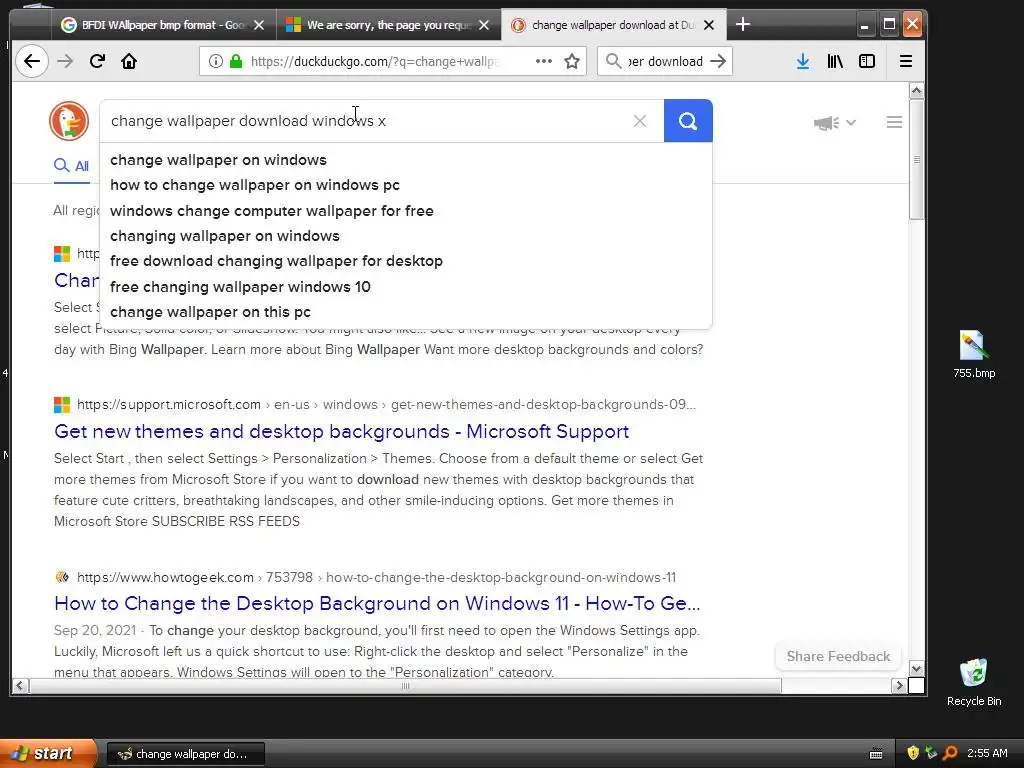The height and width of the screenshot is (768, 1024).
Task: Open the DuckDuckGo megaphone dropdown
Action: point(835,122)
